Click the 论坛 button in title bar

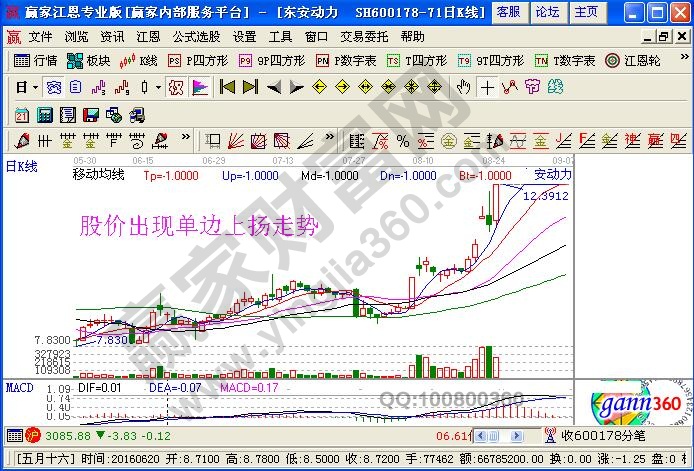pos(547,12)
